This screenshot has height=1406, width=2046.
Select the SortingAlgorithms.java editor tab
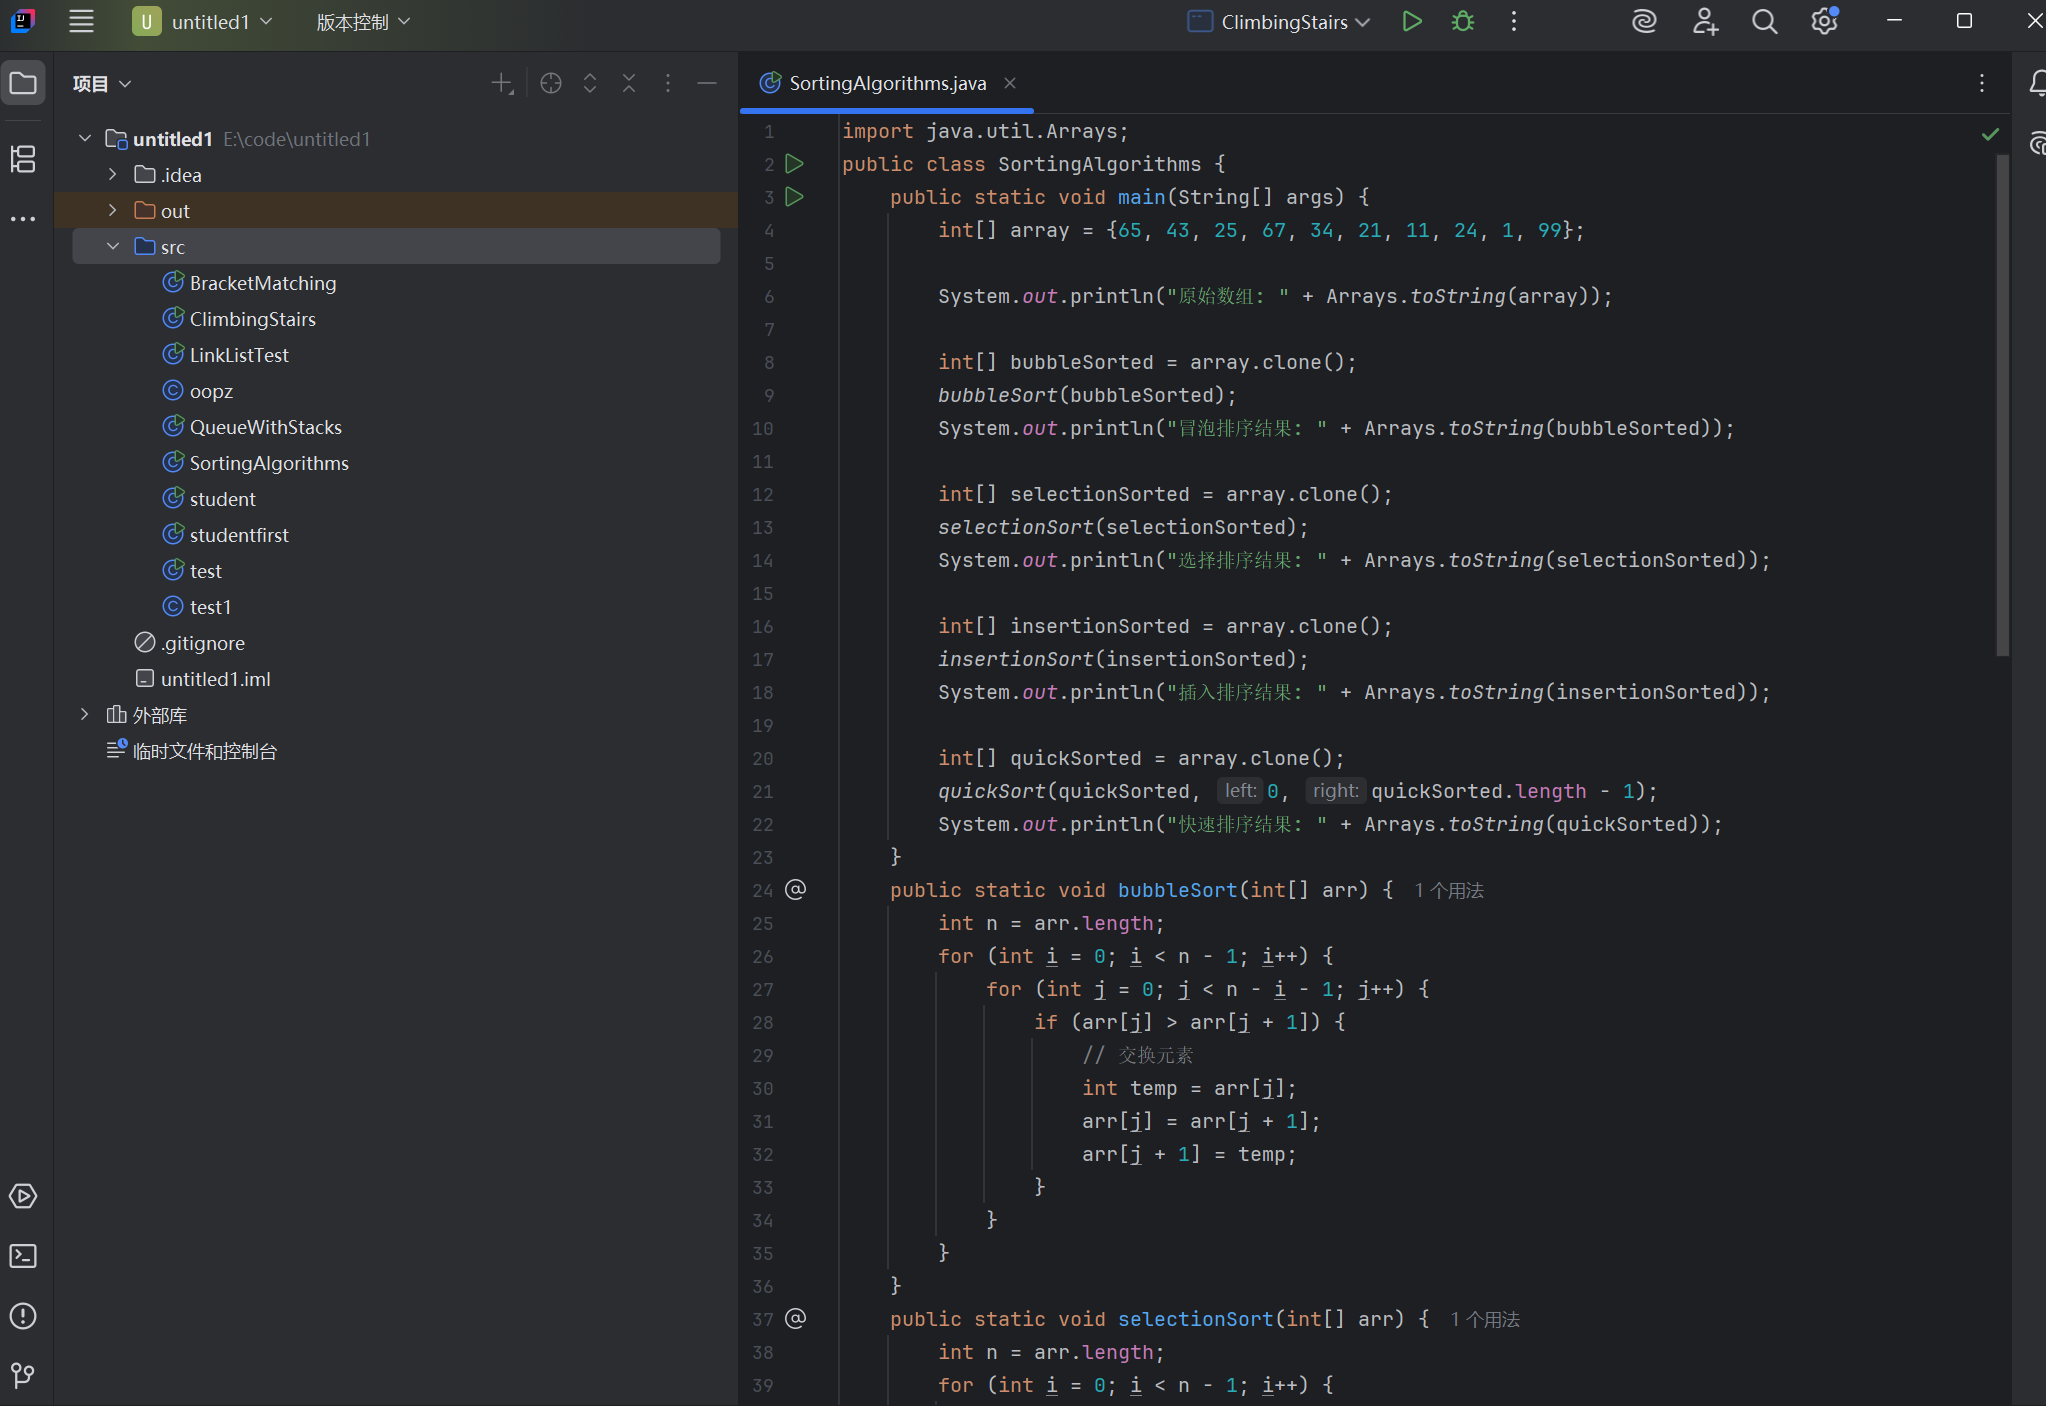(888, 83)
